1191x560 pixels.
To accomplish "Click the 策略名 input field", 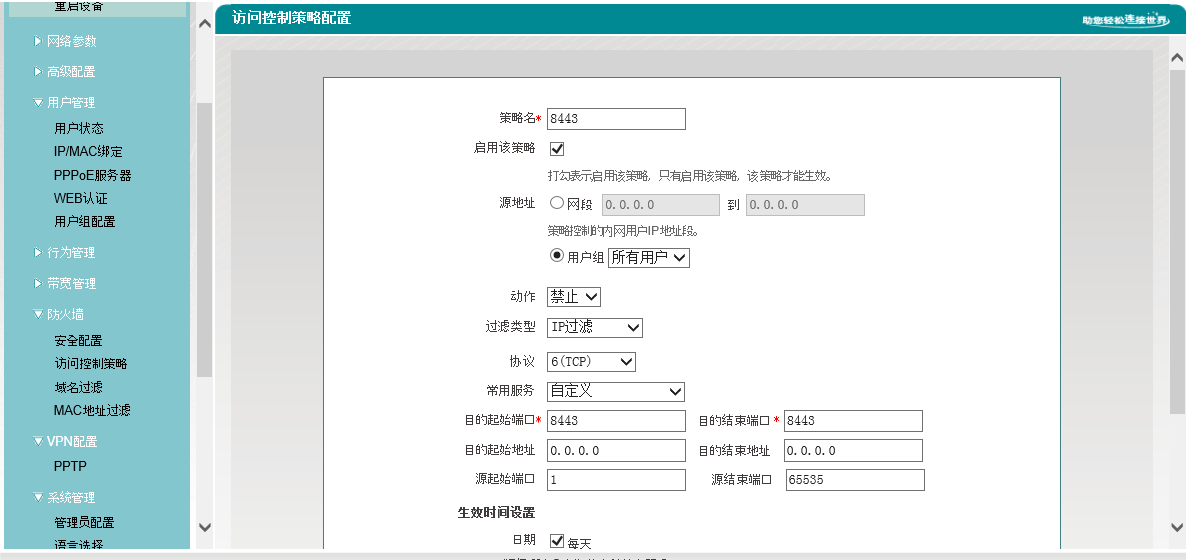I will point(616,119).
